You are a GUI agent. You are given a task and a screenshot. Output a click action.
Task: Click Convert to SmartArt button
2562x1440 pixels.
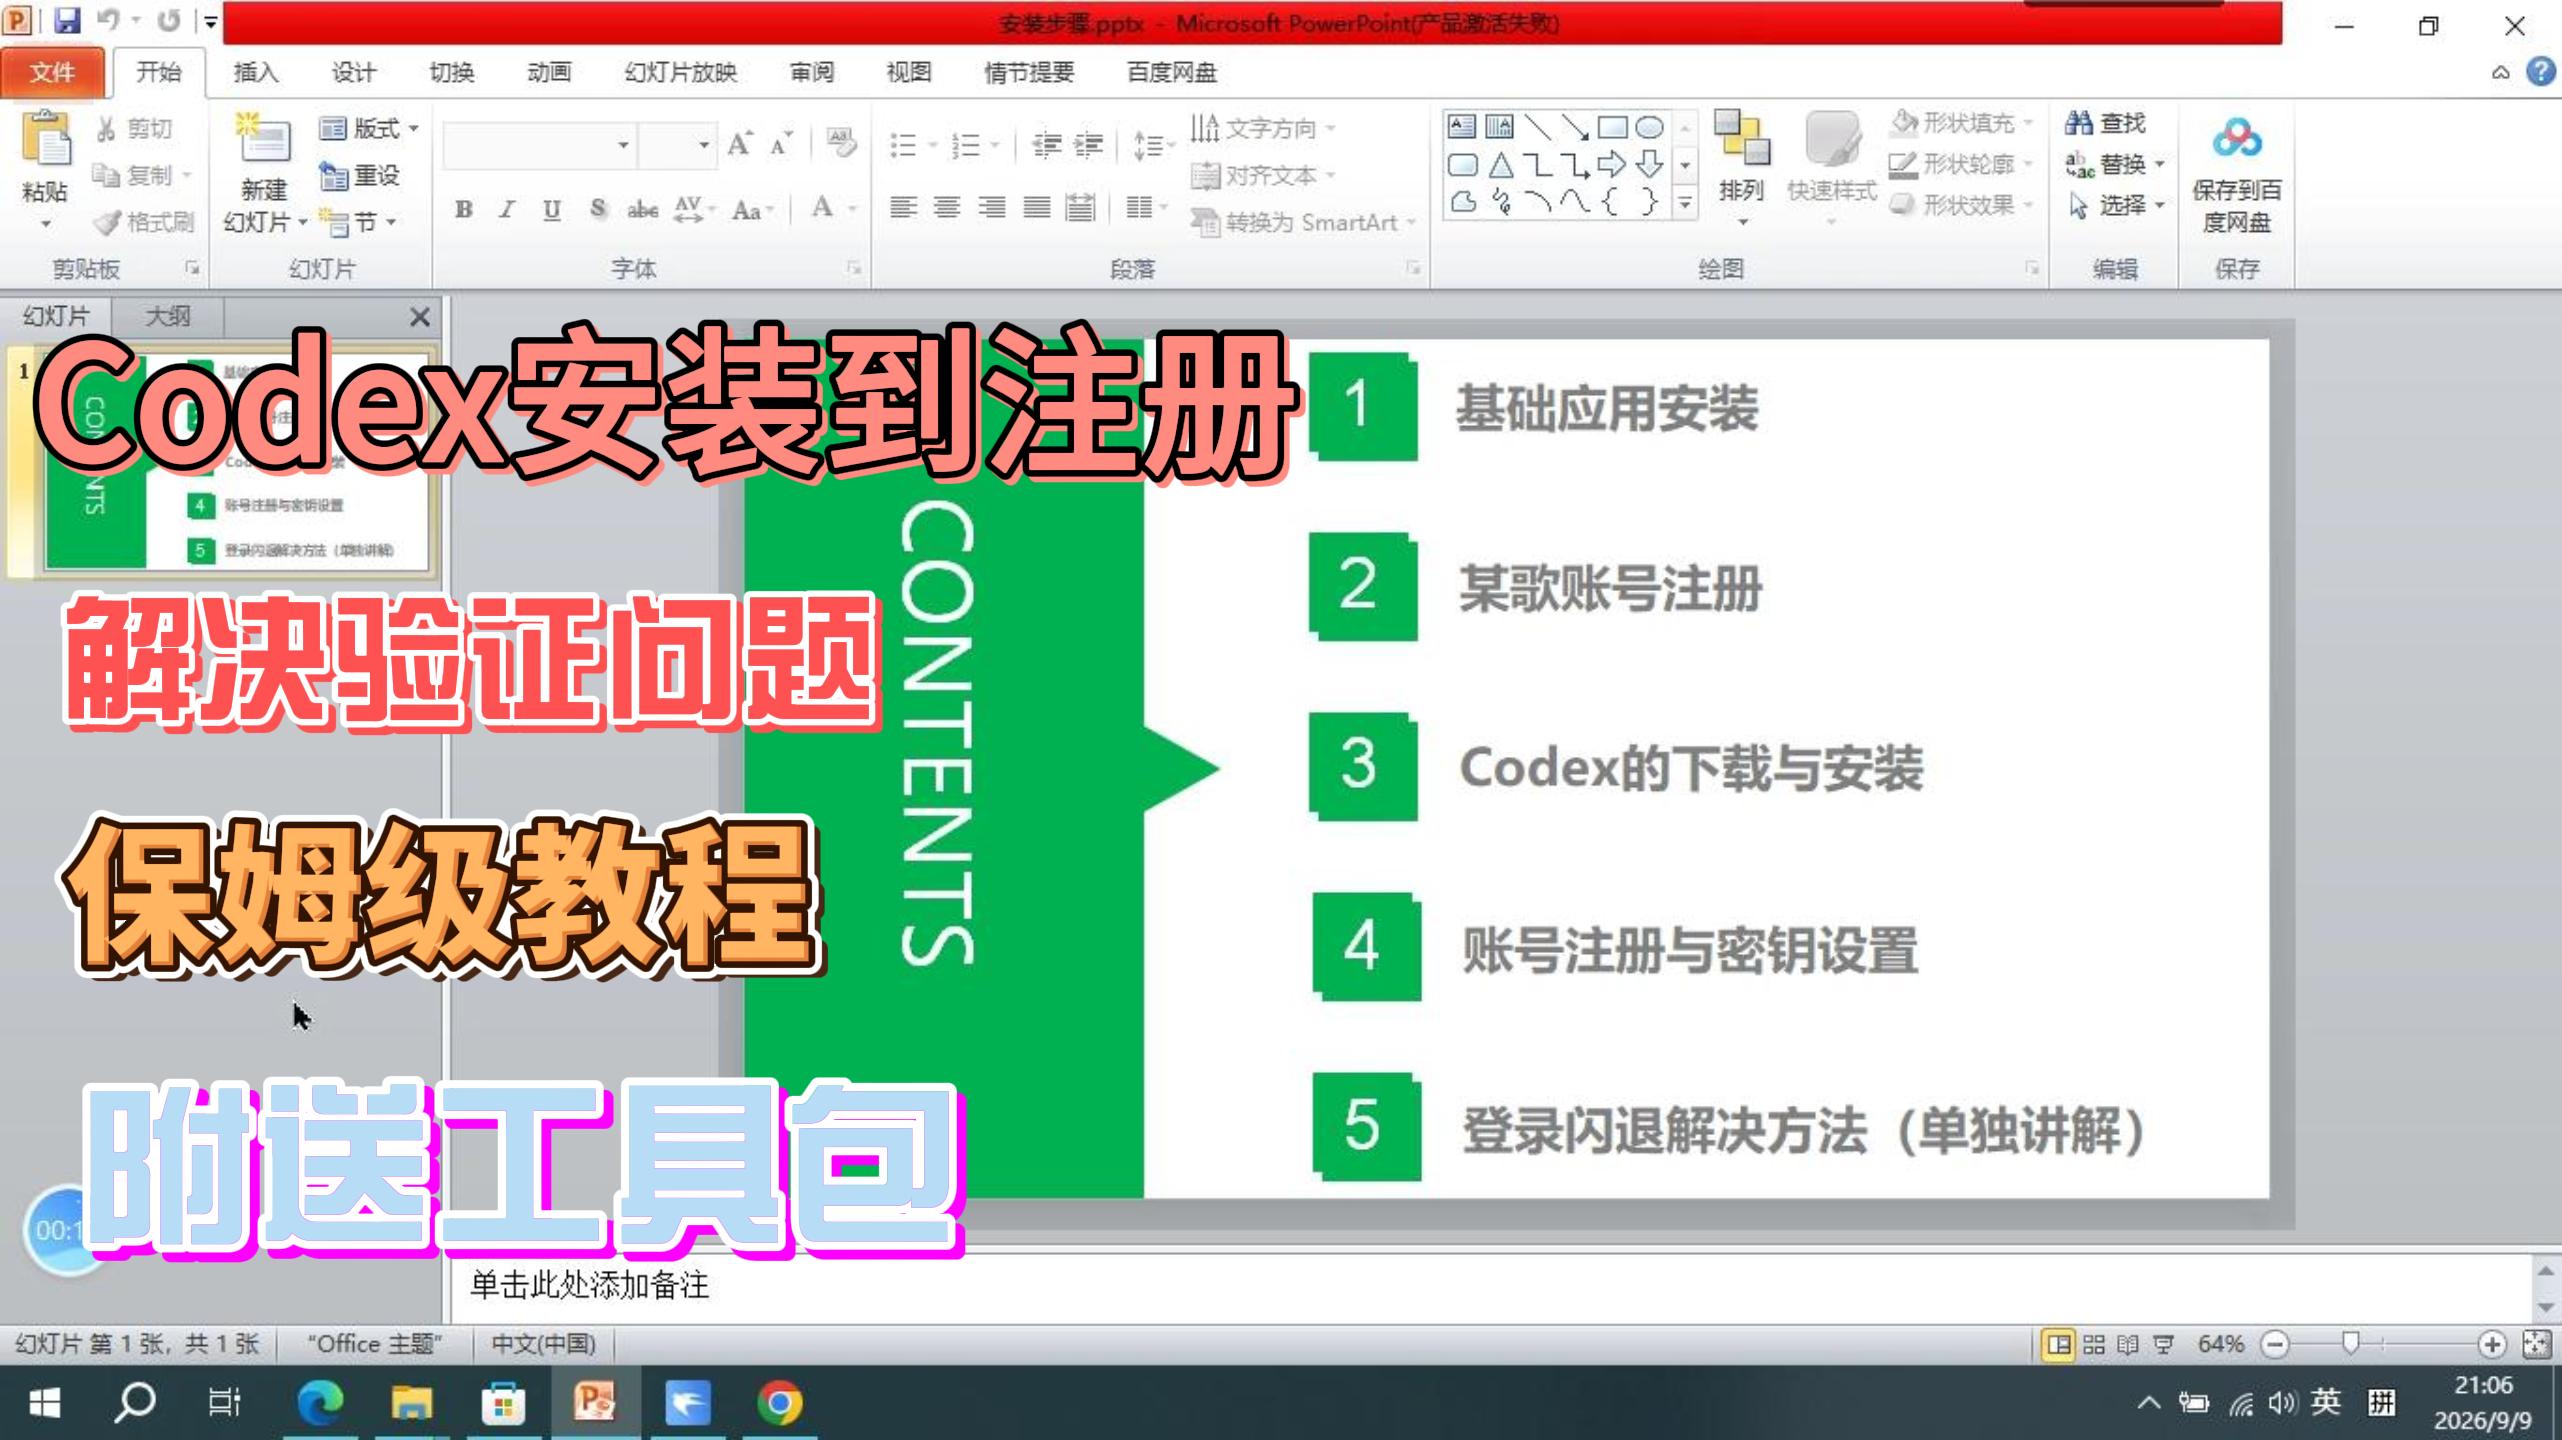1304,222
